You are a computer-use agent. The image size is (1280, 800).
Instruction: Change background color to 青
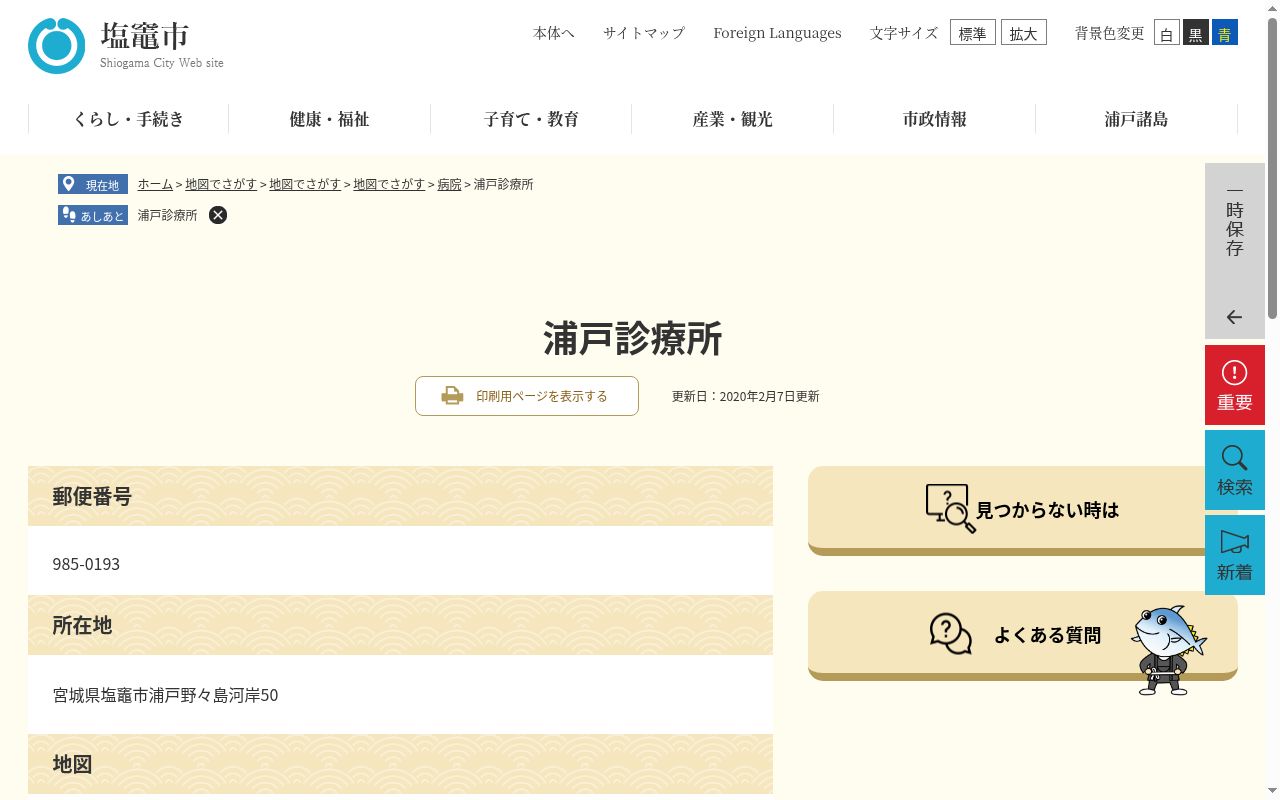1225,33
